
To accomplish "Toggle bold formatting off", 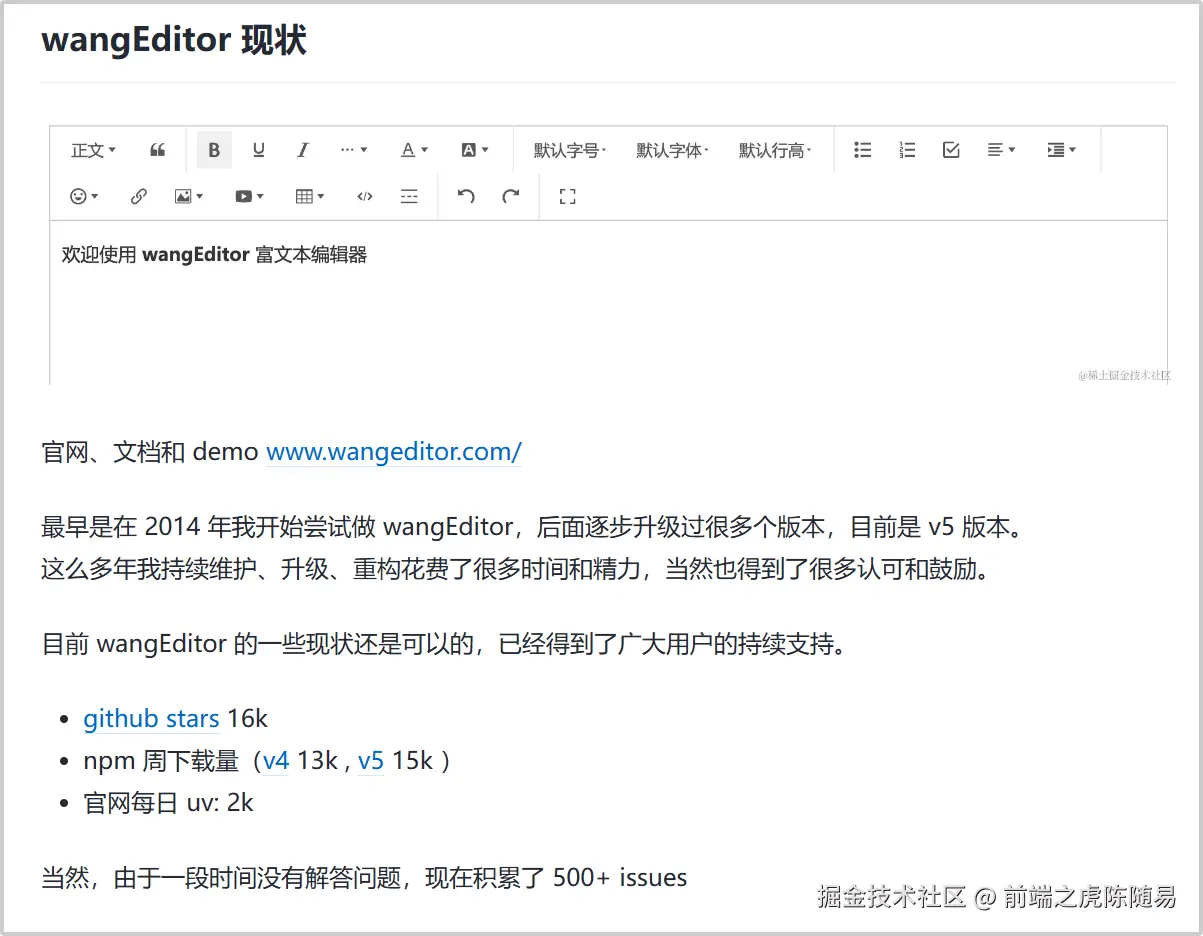I will coord(214,149).
